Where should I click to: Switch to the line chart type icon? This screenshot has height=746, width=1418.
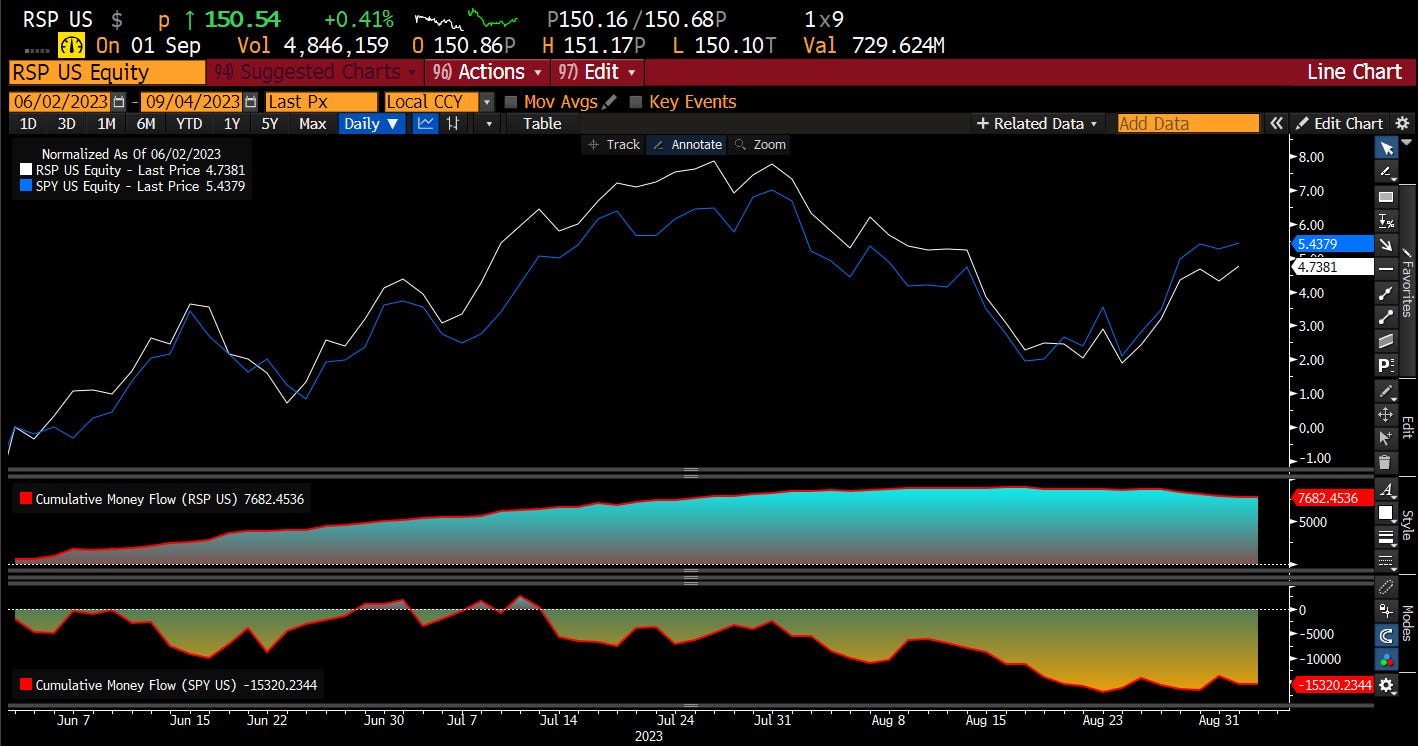[x=426, y=123]
